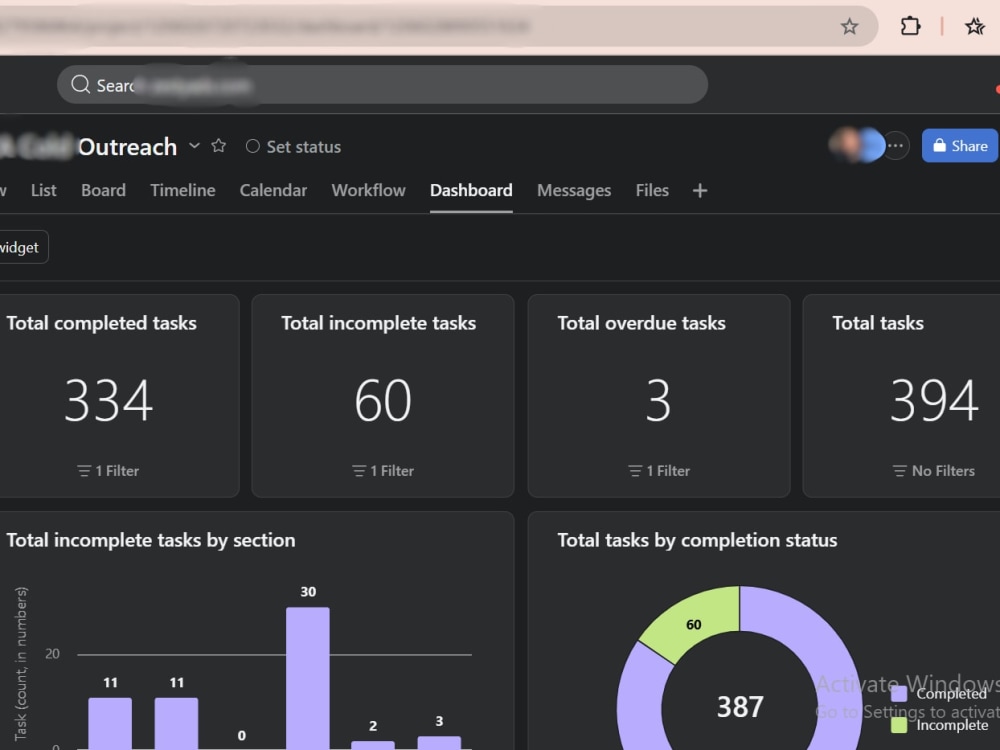Open the 1 Filter under completed tasks
Image resolution: width=1000 pixels, height=750 pixels.
[x=108, y=471]
